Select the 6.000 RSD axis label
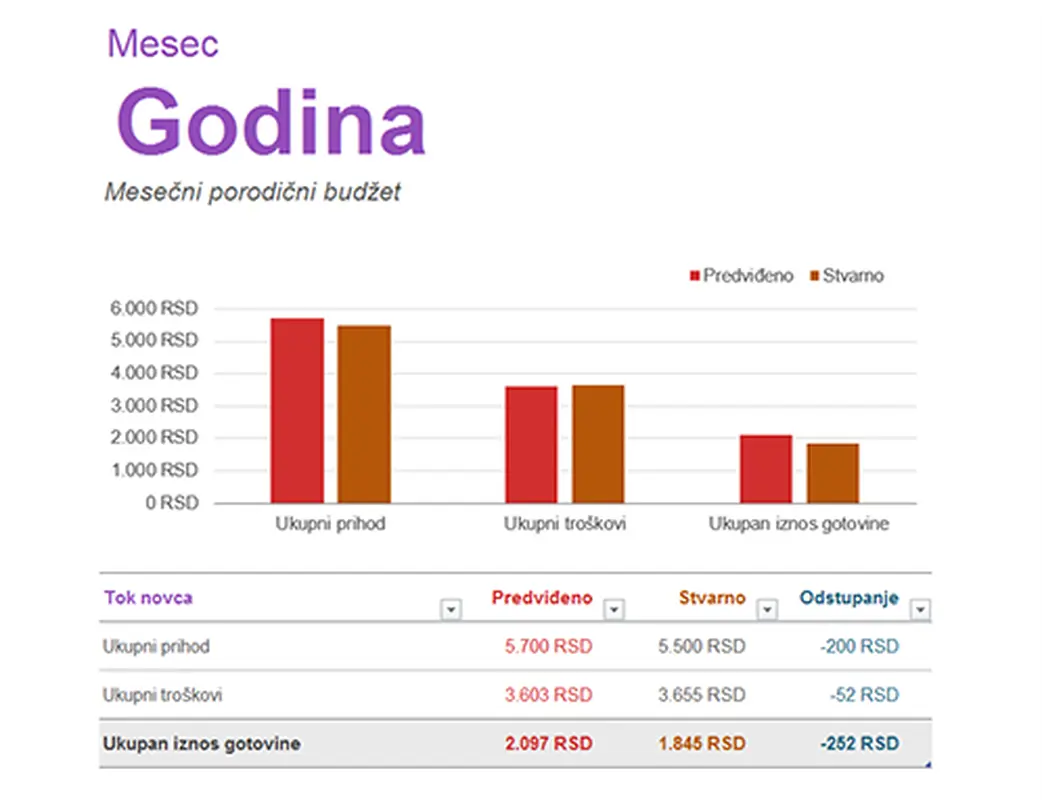This screenshot has height=800, width=1042. point(153,308)
